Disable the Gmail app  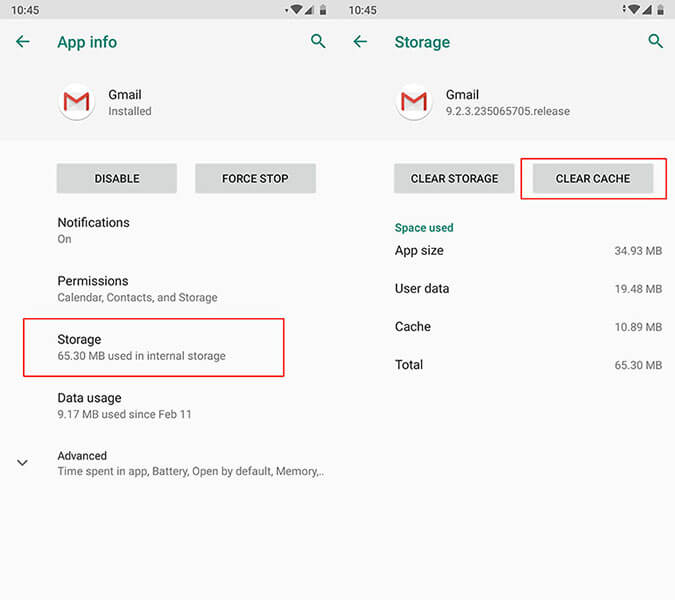pos(117,178)
